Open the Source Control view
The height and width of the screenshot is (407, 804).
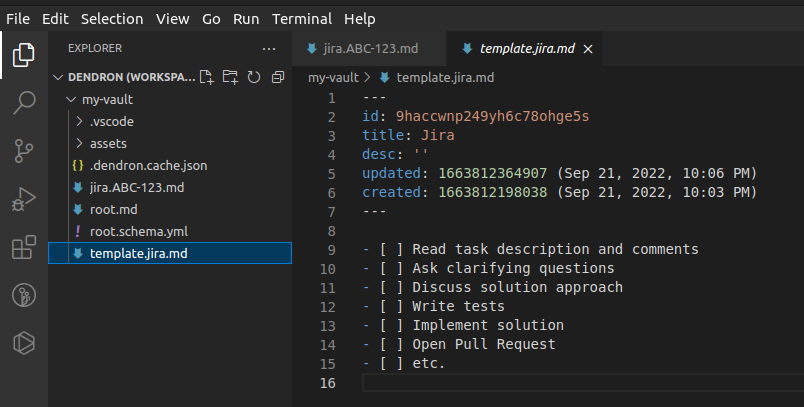[24, 151]
